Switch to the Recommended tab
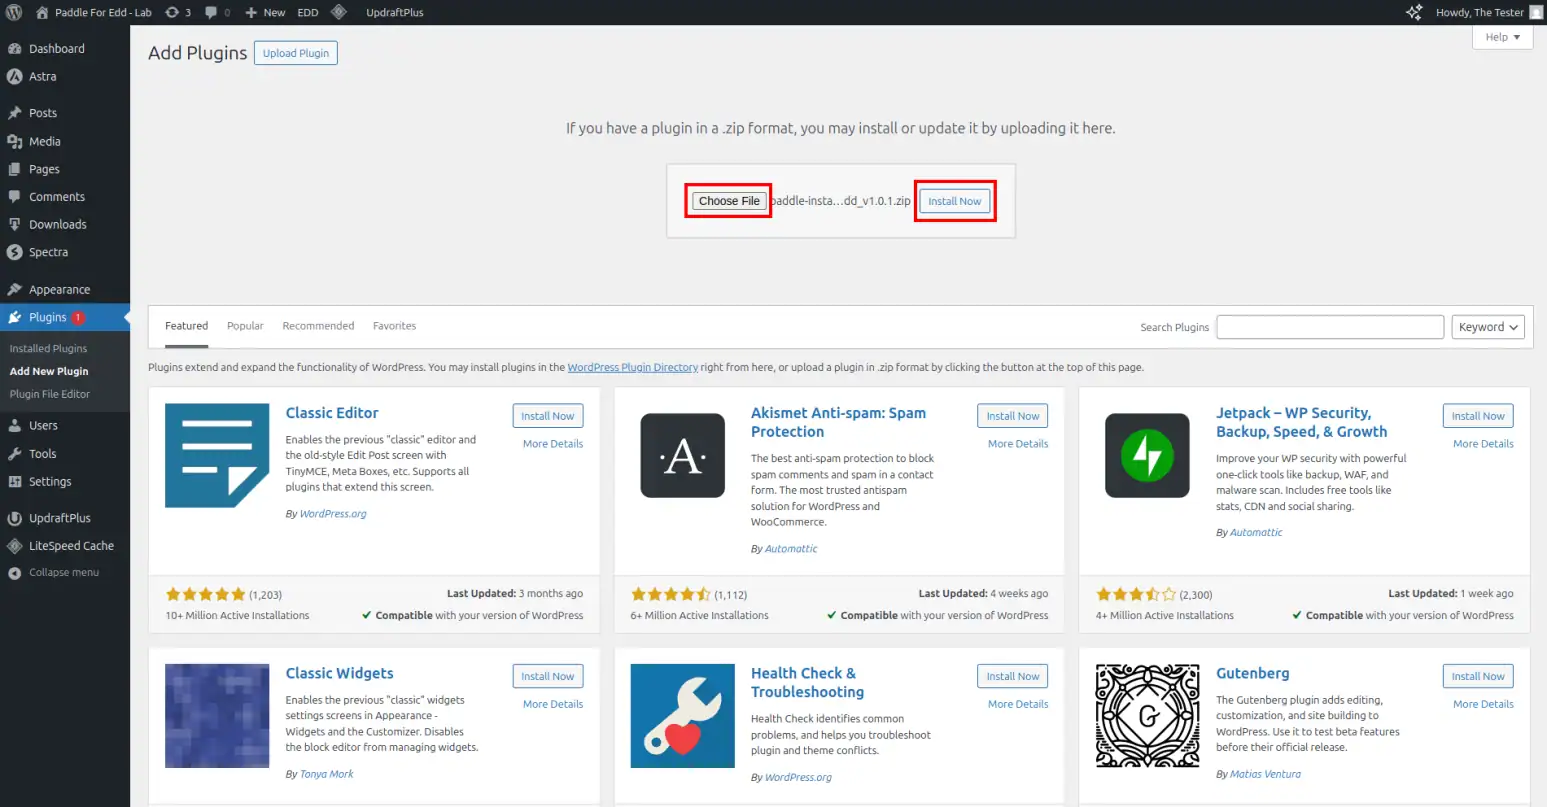The height and width of the screenshot is (807, 1547). [318, 326]
